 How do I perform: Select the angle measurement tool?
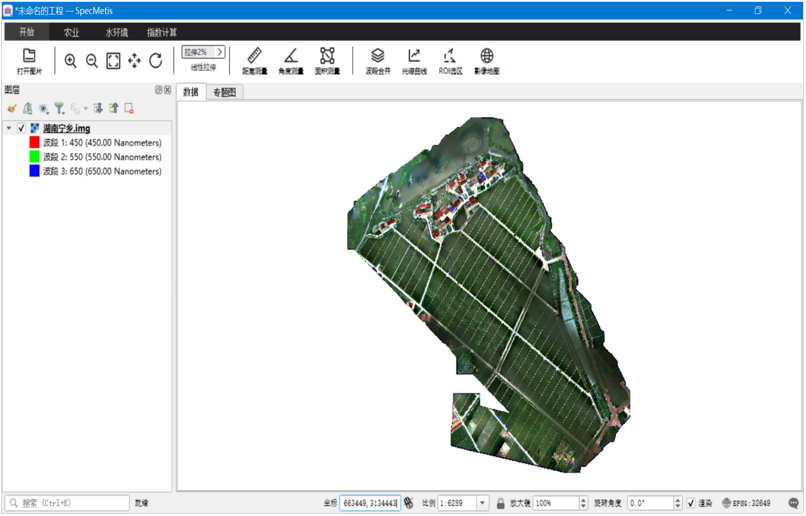pos(290,59)
